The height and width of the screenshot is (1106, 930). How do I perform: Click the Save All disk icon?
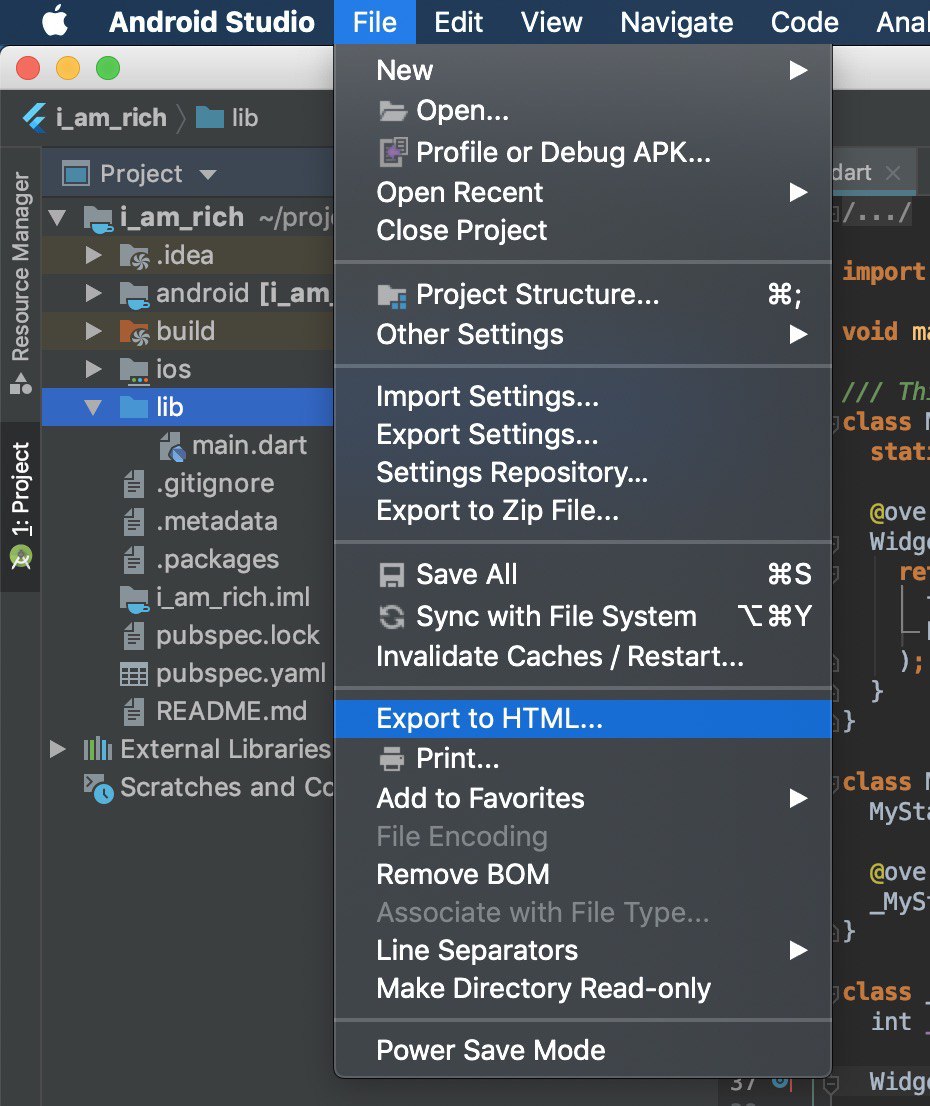tap(392, 575)
